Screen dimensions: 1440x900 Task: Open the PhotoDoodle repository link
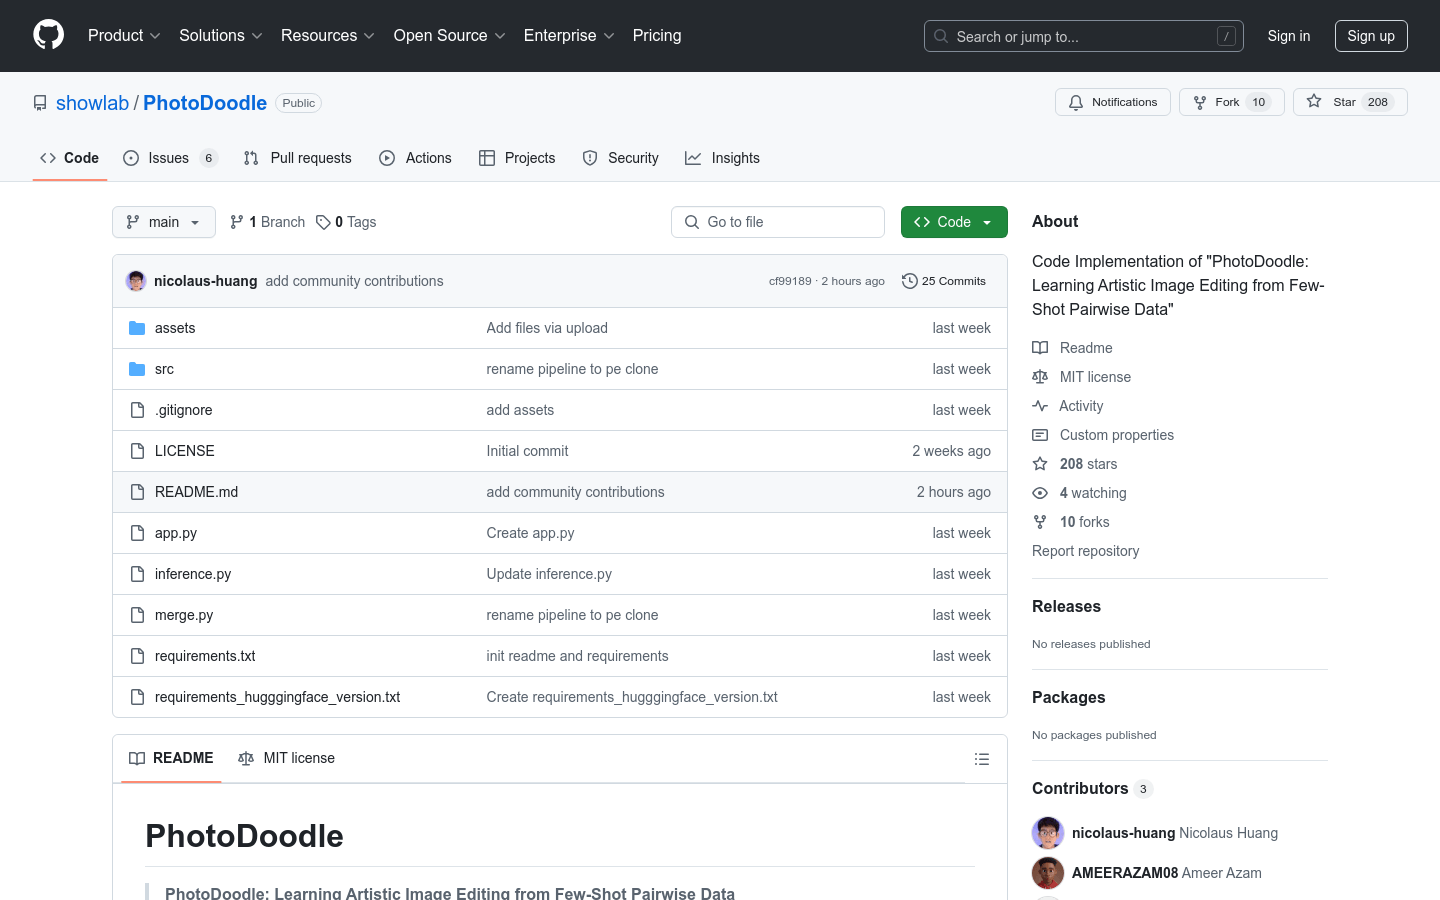pos(205,103)
